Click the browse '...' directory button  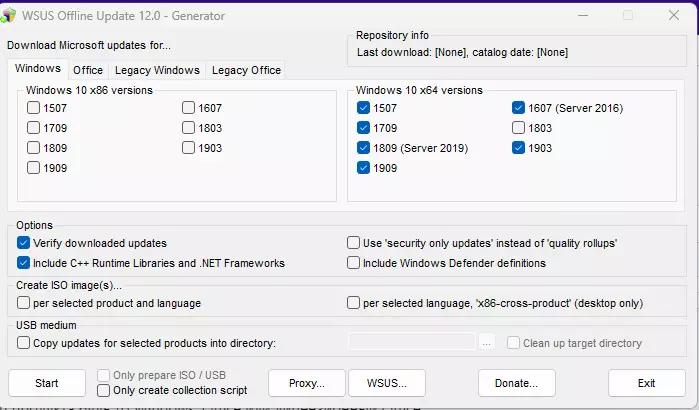point(486,342)
